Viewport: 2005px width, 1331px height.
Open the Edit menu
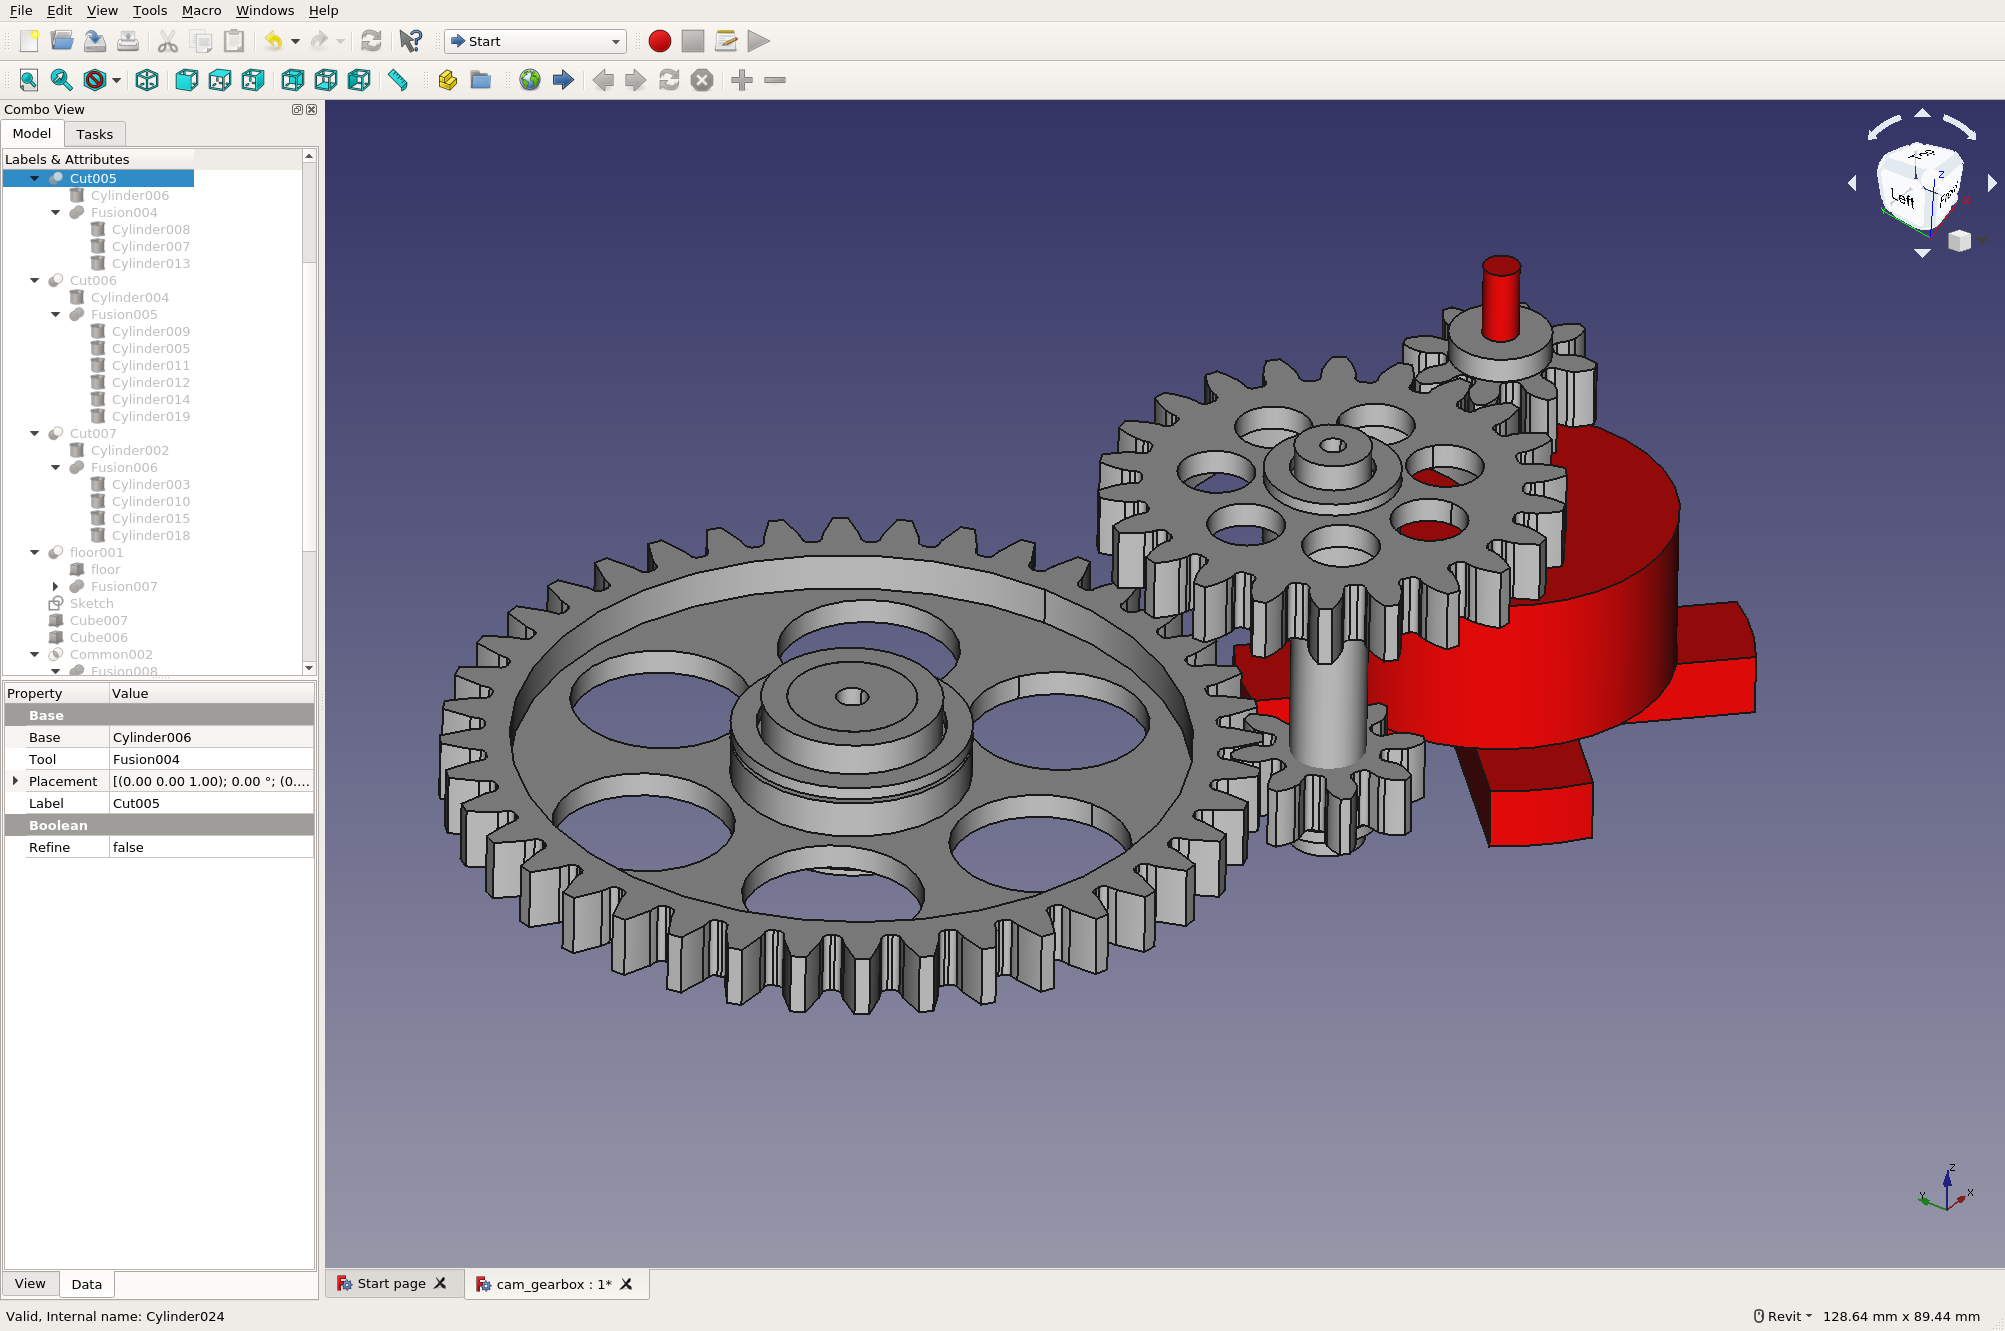click(x=59, y=10)
